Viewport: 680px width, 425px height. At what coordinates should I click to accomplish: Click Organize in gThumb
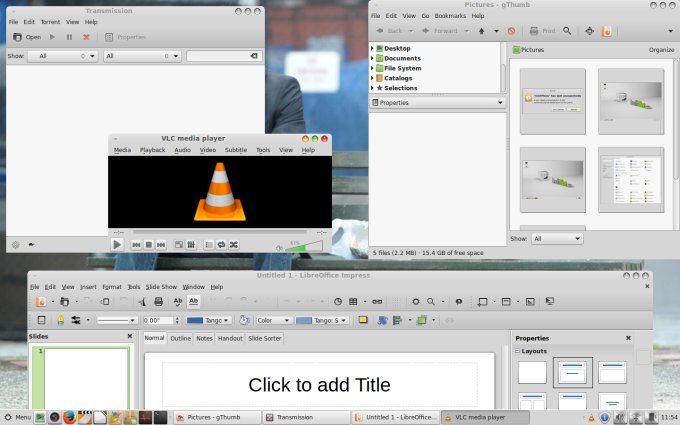[x=661, y=49]
